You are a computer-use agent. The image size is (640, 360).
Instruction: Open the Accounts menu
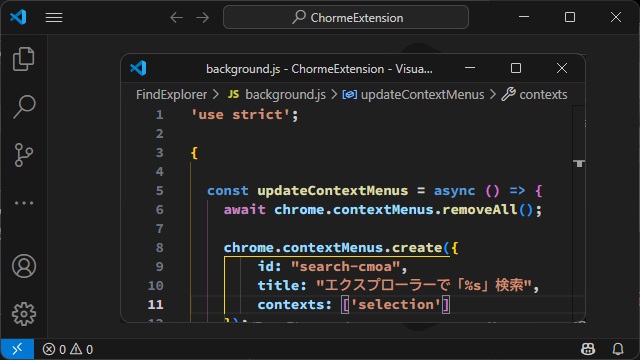[24, 266]
